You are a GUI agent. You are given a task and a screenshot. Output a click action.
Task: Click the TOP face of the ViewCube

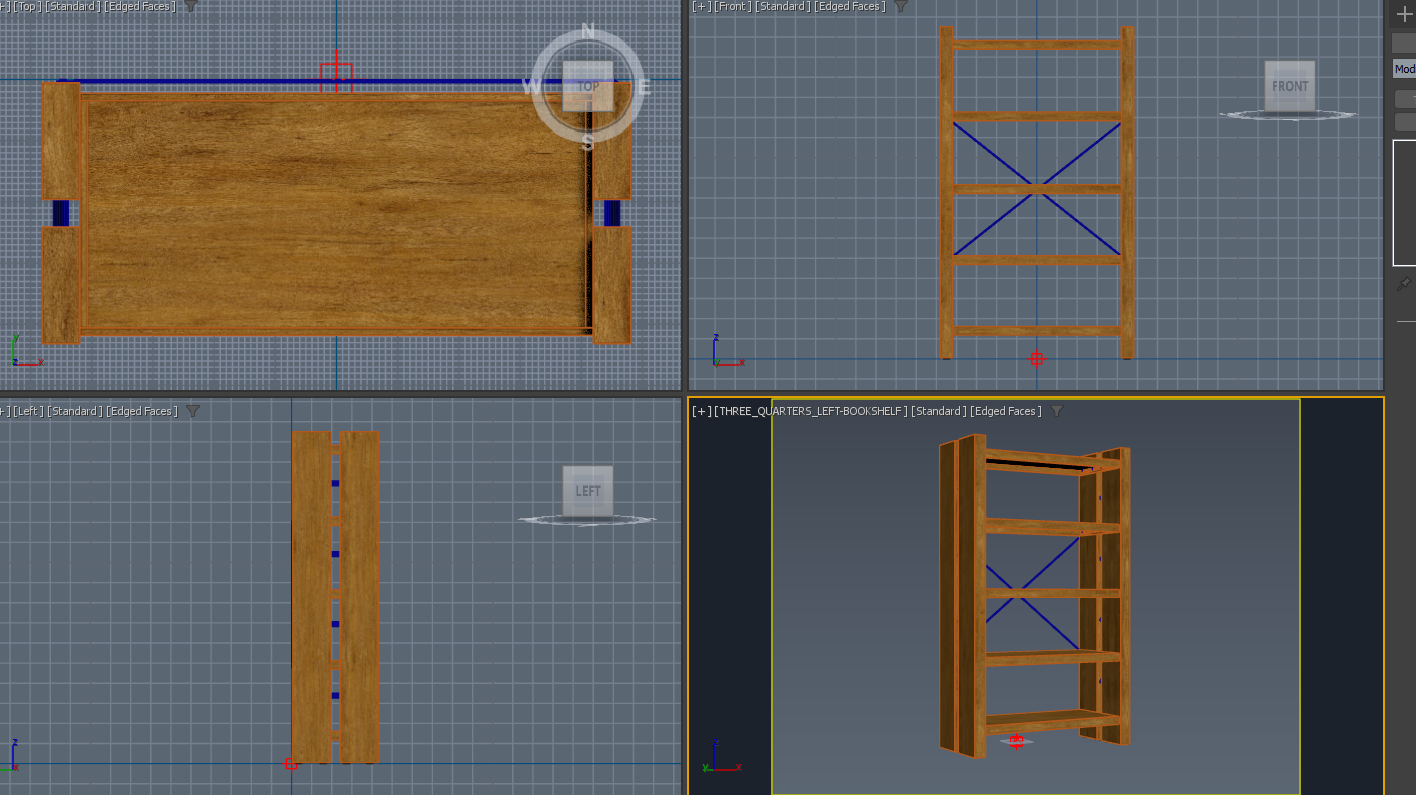(588, 86)
